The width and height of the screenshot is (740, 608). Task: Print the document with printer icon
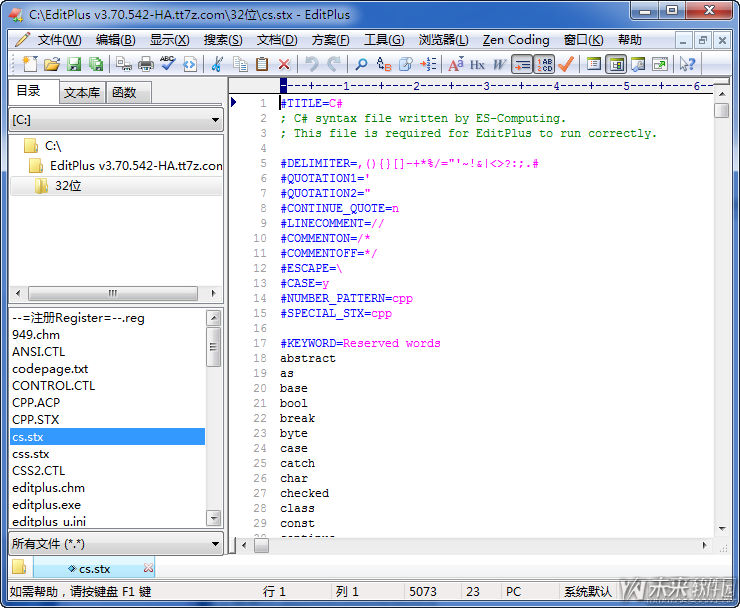(146, 64)
